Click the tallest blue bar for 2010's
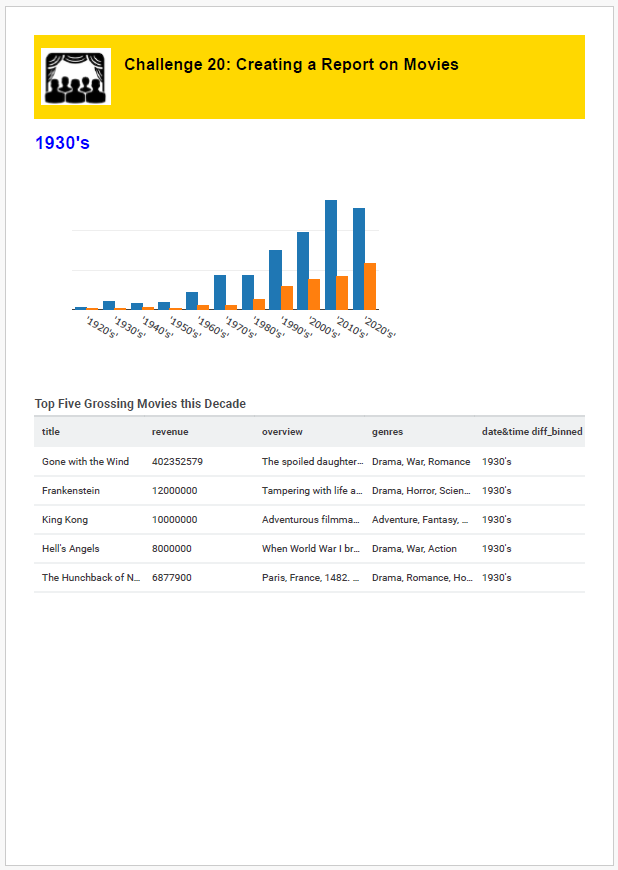 (331, 255)
